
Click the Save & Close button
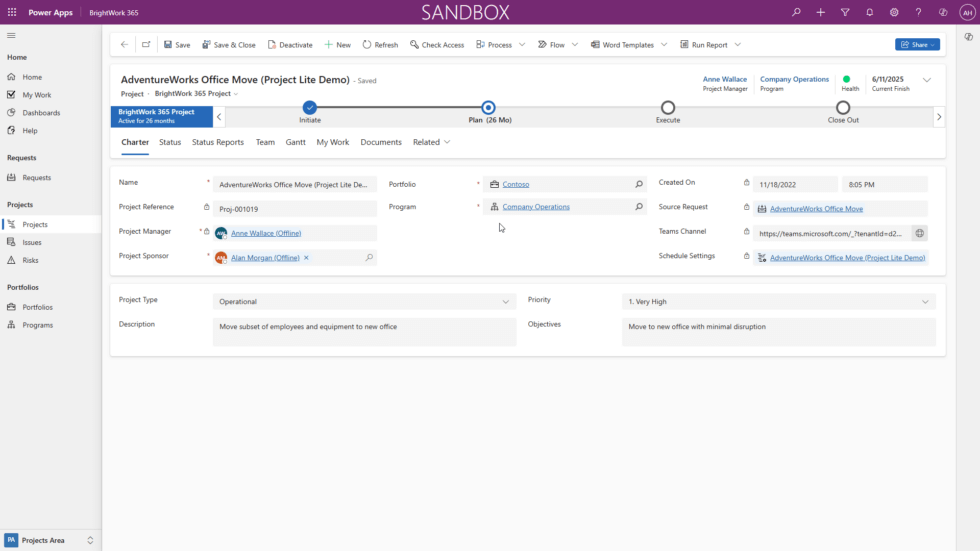(x=229, y=45)
